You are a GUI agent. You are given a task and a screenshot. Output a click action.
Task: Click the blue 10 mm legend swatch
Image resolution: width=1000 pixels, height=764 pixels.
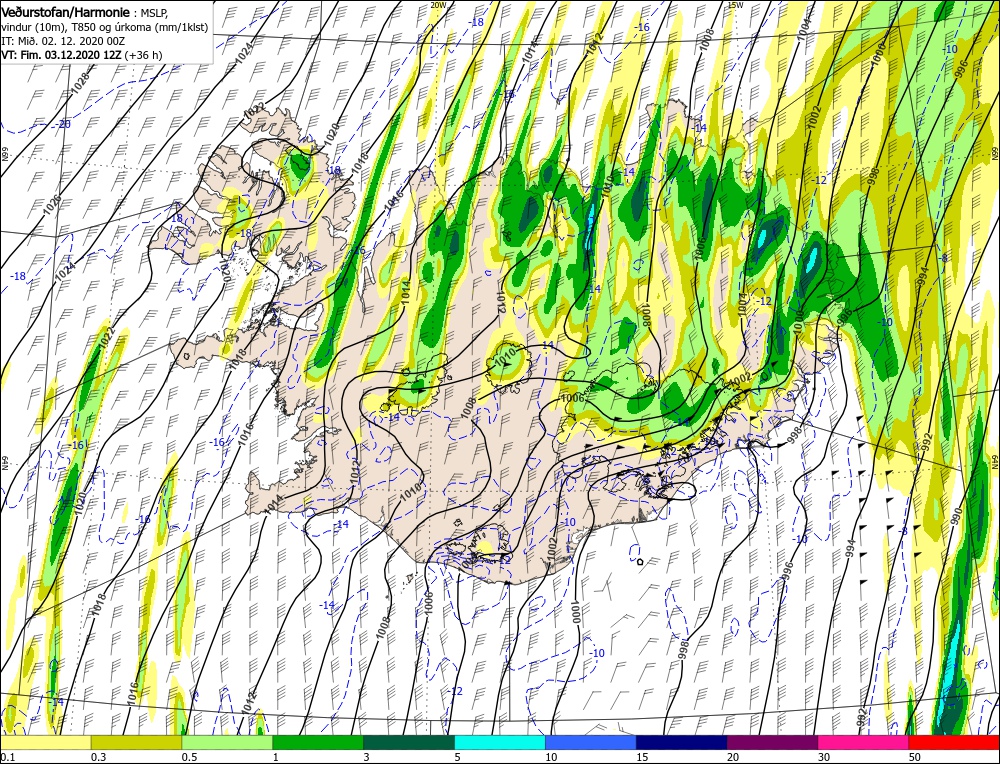(591, 742)
